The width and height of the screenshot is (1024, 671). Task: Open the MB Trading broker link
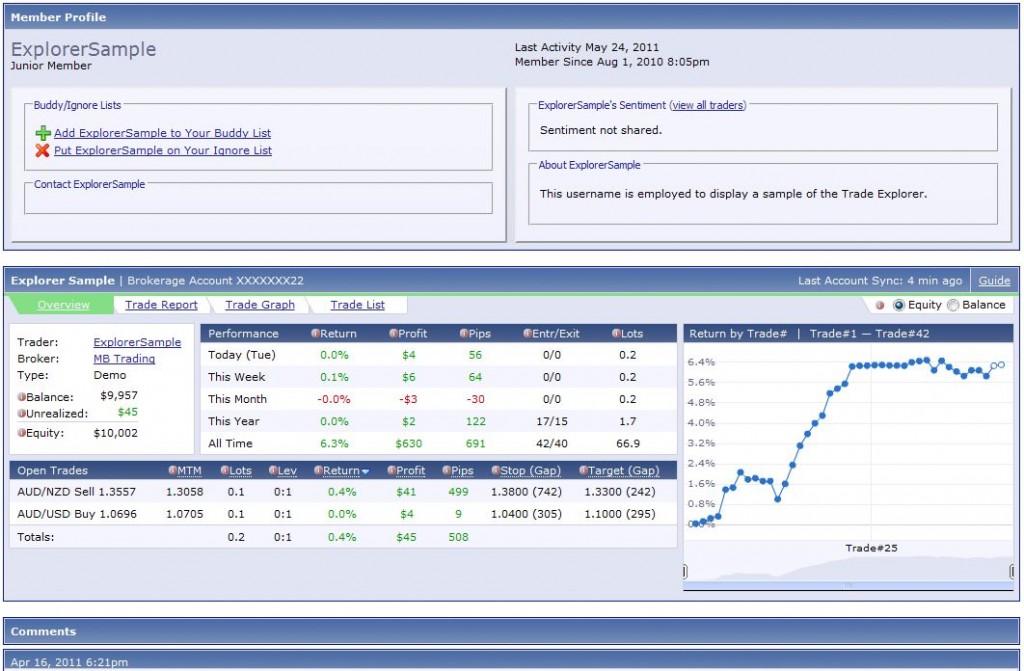[124, 359]
